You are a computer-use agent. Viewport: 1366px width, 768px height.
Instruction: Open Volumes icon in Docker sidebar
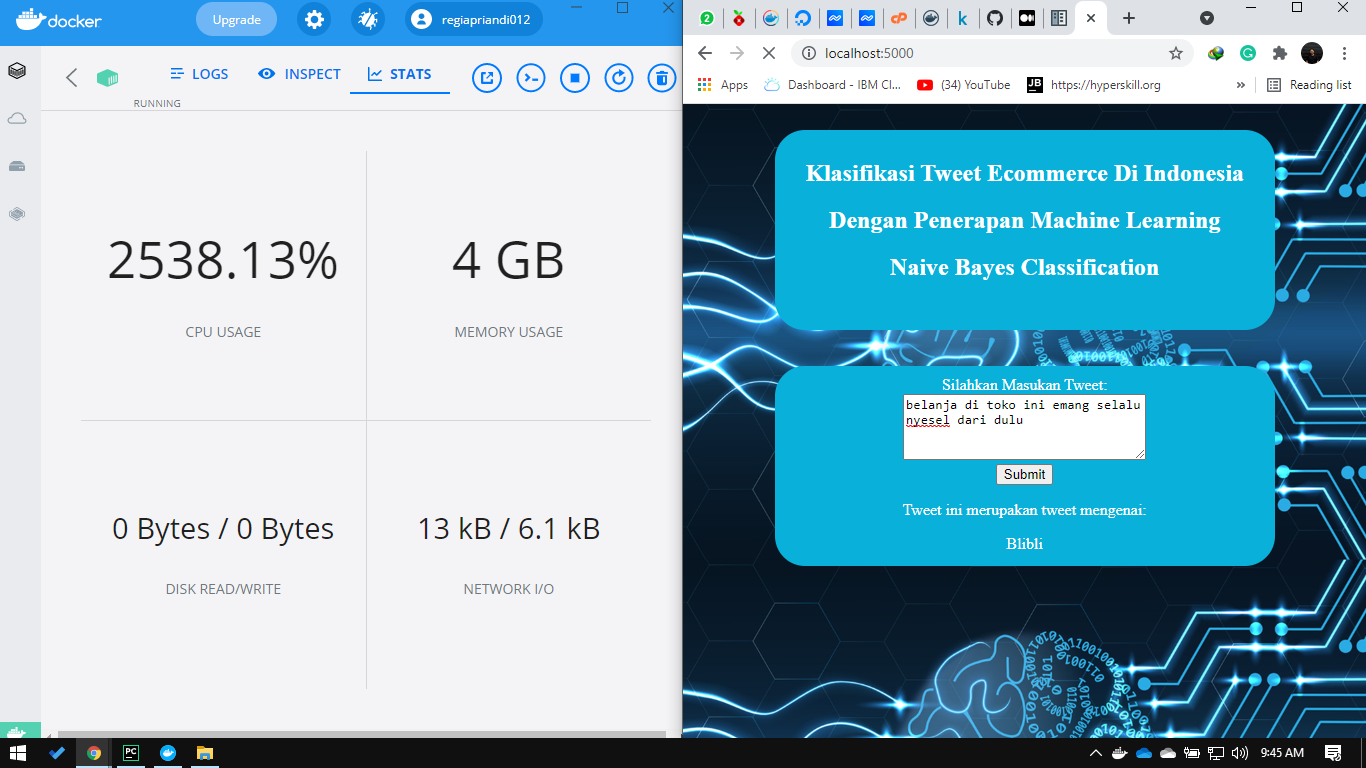[x=17, y=166]
